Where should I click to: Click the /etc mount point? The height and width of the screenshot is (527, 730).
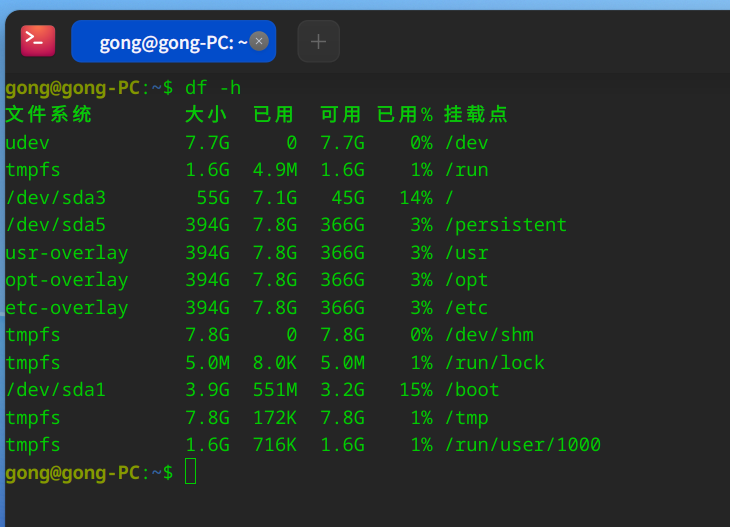coord(467,308)
